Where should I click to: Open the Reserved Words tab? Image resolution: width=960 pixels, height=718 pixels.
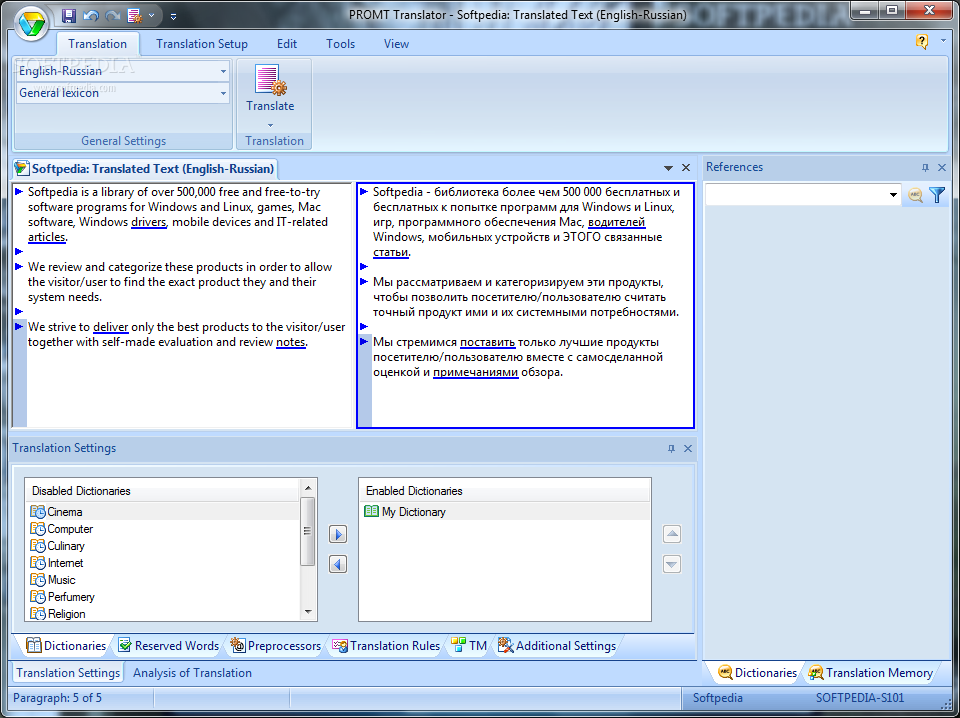[168, 646]
